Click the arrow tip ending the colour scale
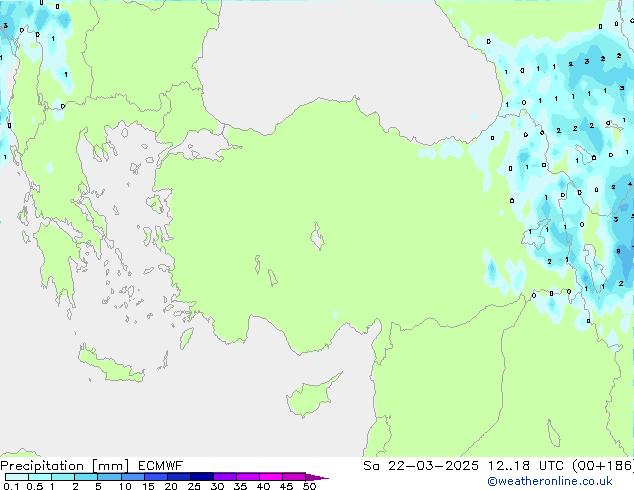The height and width of the screenshot is (490, 634). click(317, 477)
